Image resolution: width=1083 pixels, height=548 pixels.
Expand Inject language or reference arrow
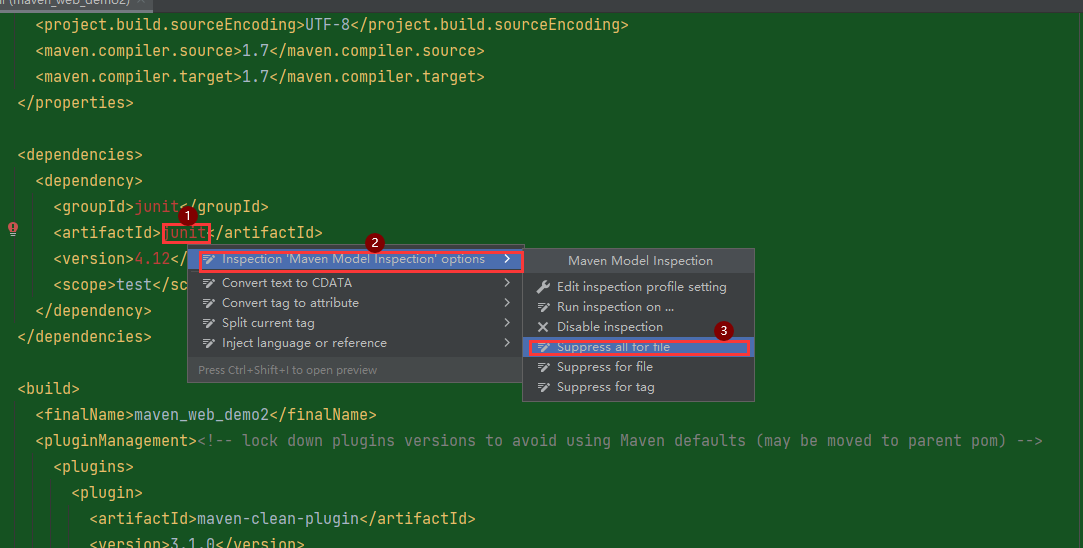coord(507,343)
